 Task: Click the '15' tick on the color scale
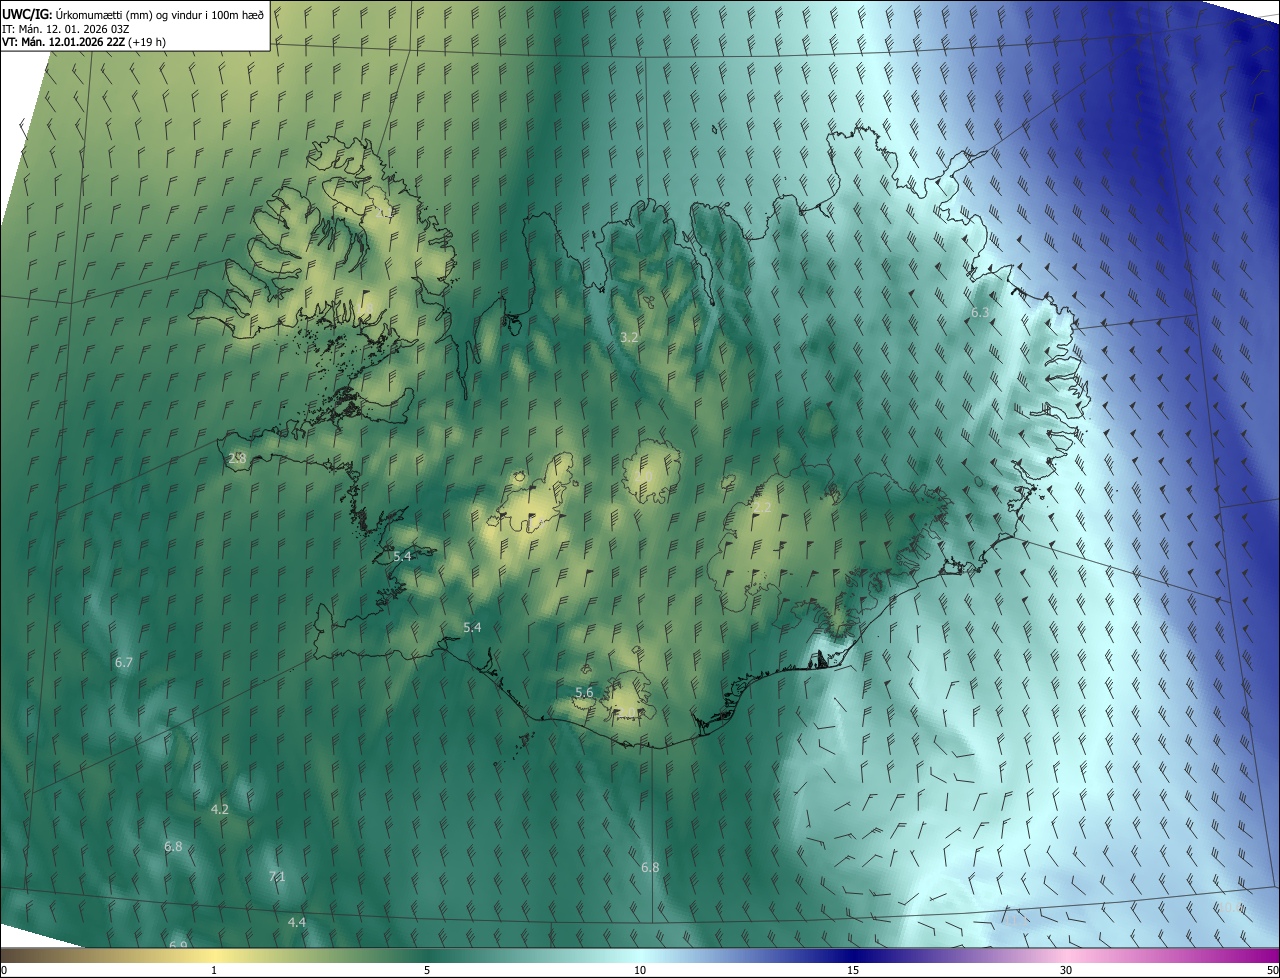[x=853, y=970]
